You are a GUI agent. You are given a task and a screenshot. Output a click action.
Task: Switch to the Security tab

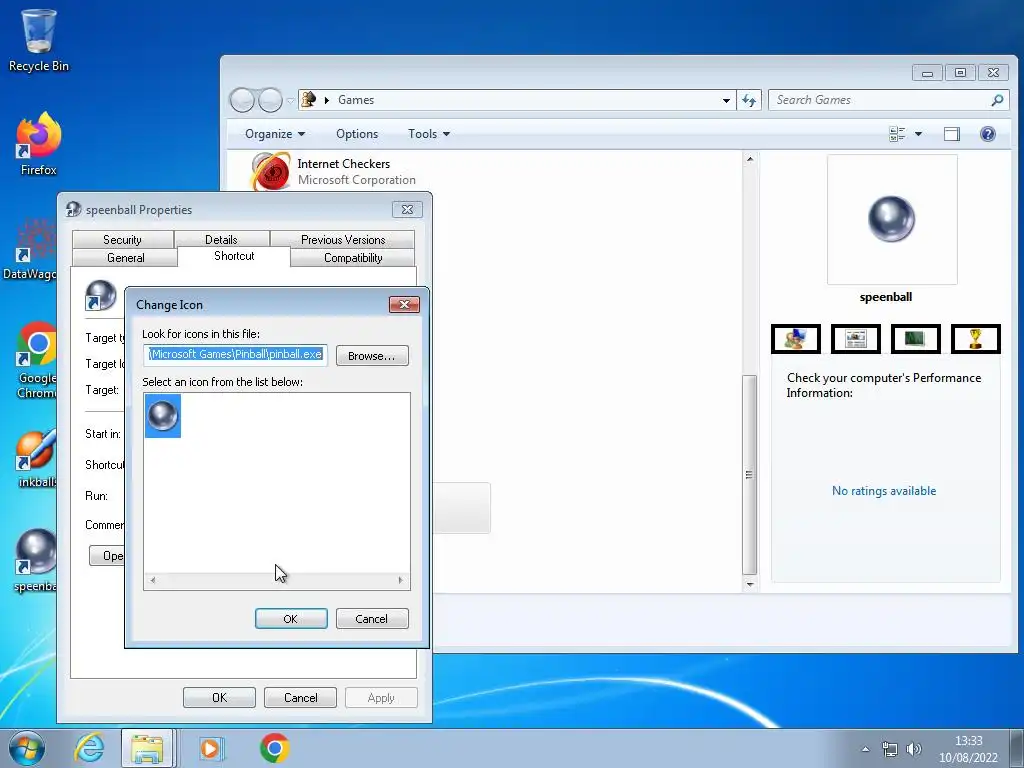coord(122,240)
